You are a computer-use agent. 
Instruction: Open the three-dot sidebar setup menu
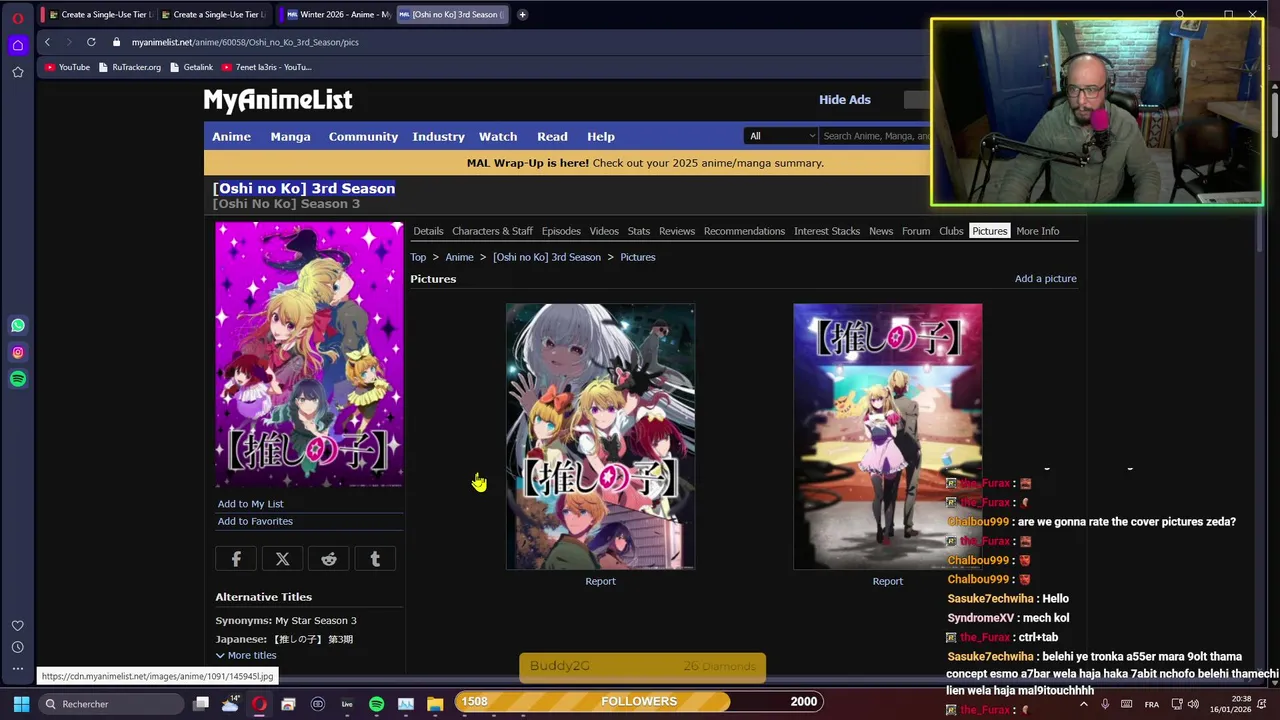18,668
